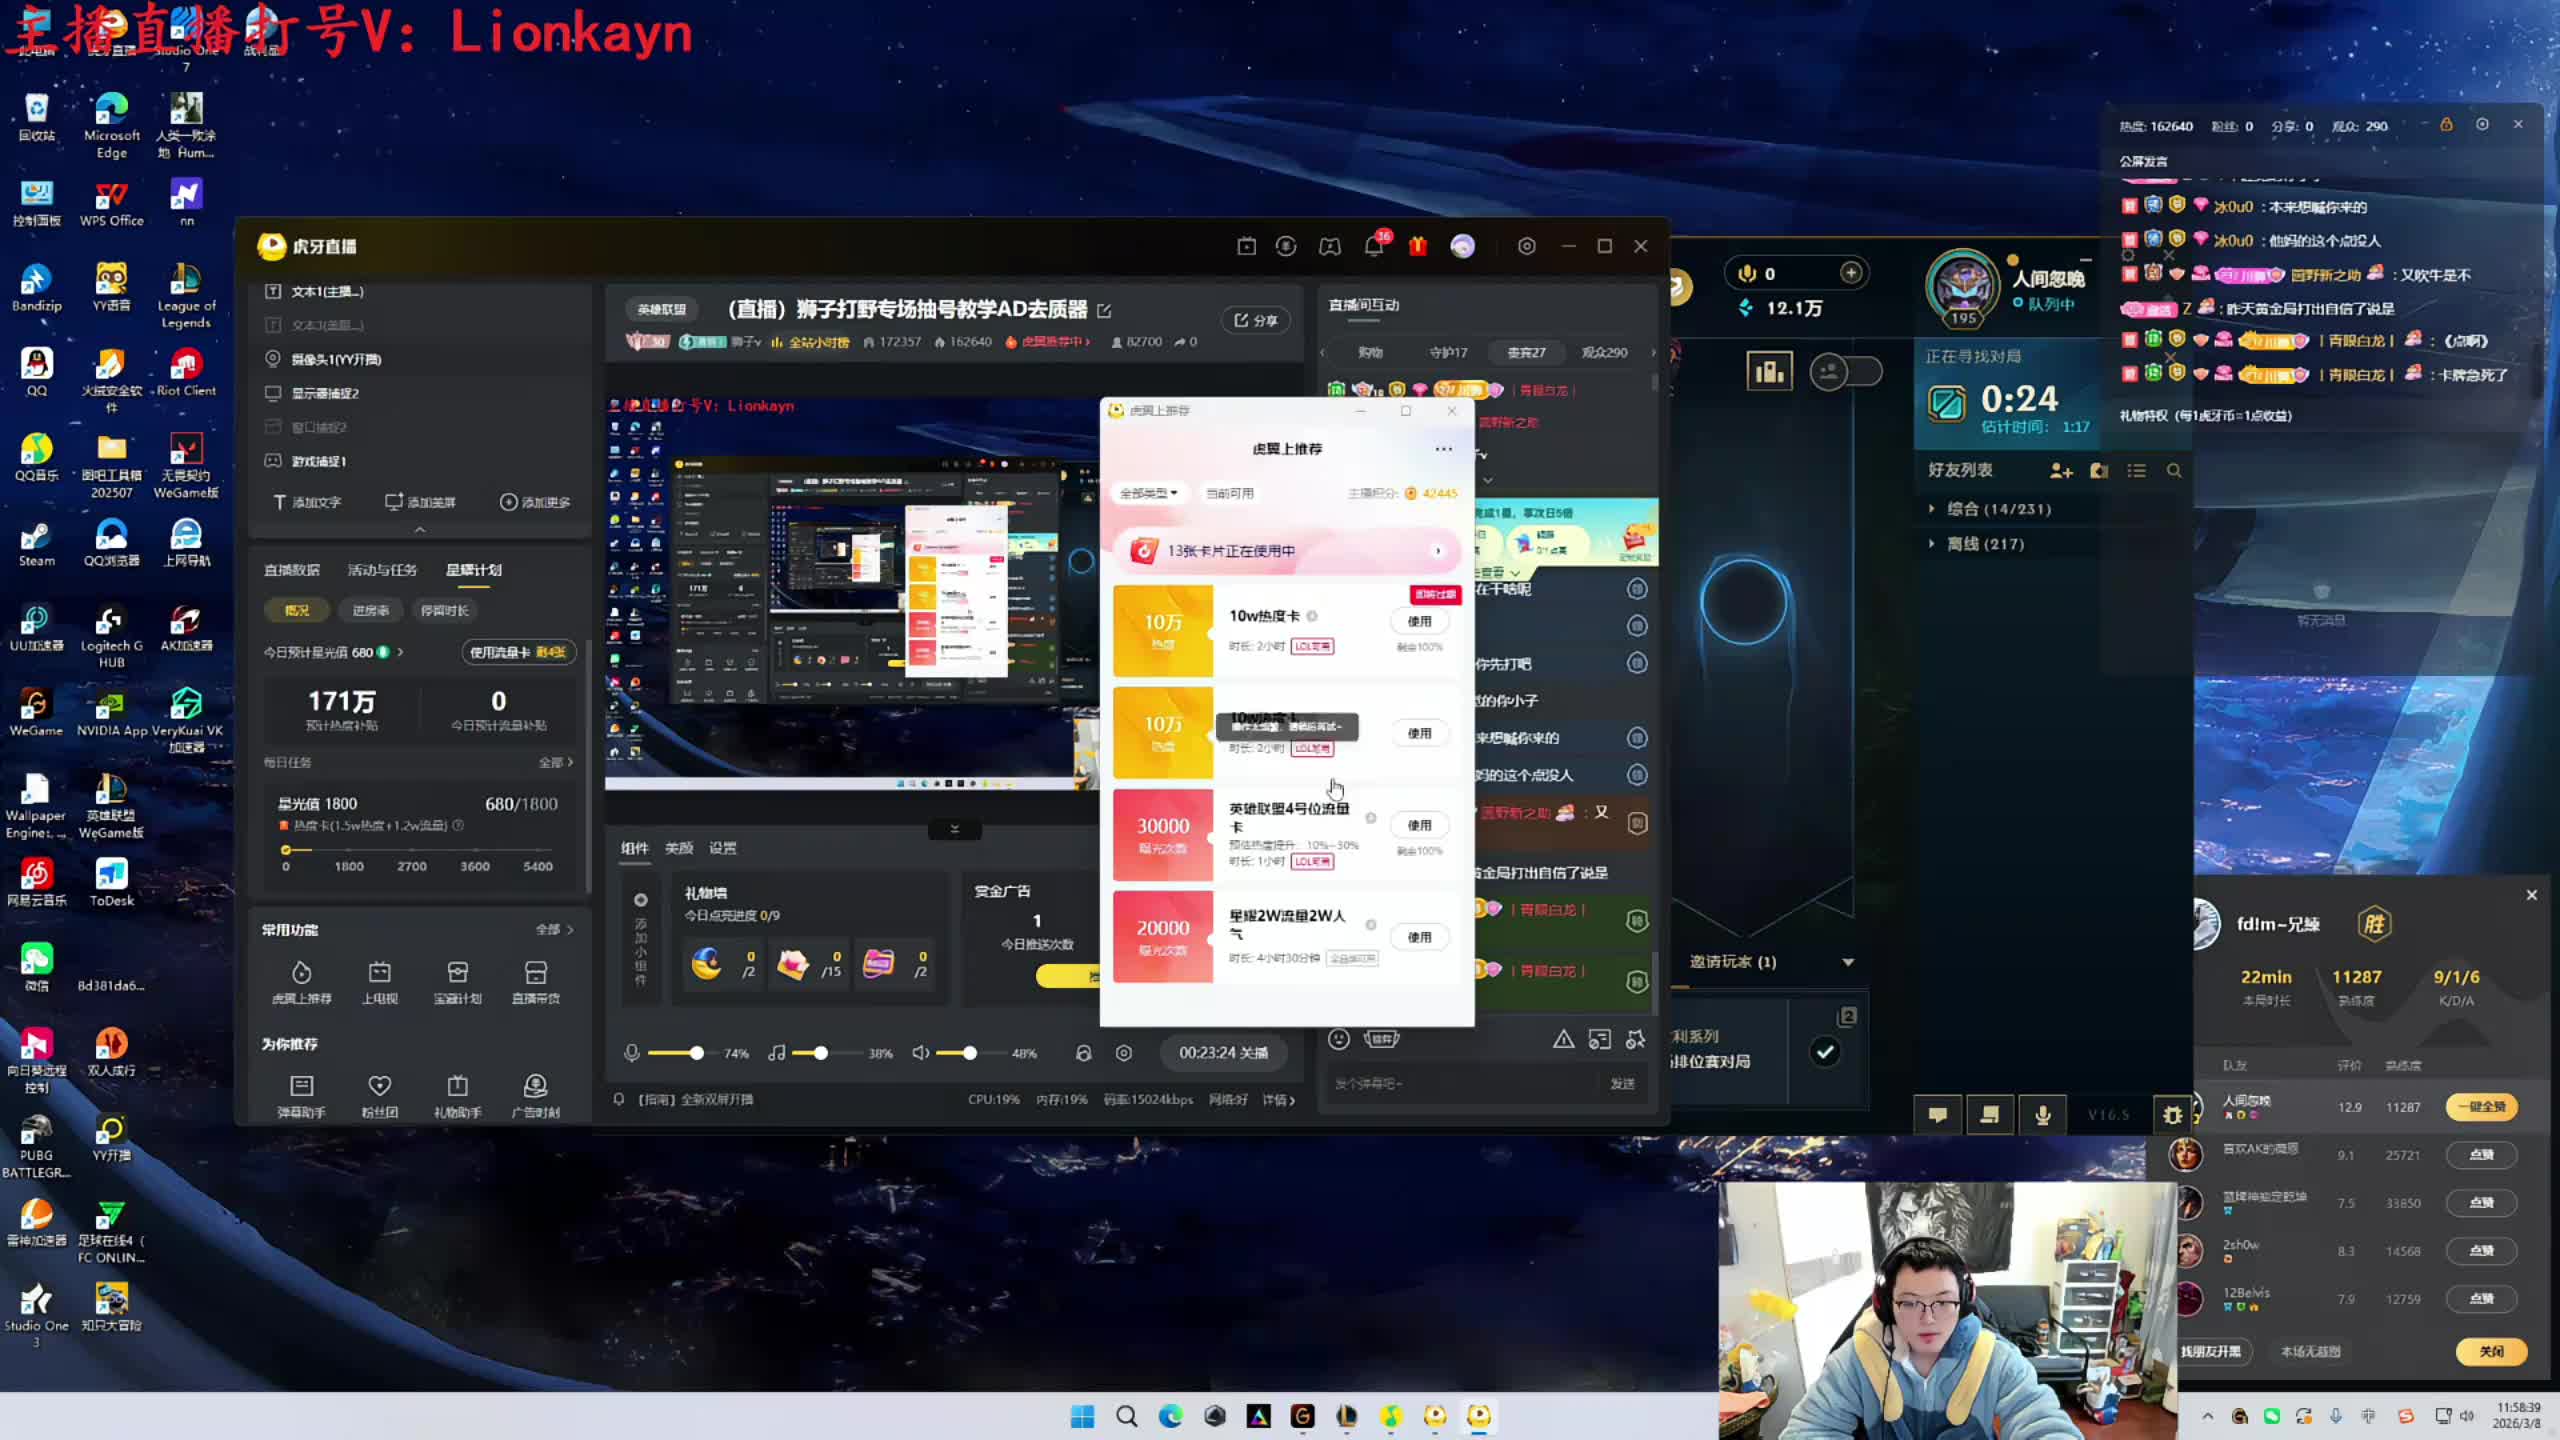The image size is (2560, 1440).
Task: Open the emoji picker in chat panel
Action: tap(1339, 1039)
